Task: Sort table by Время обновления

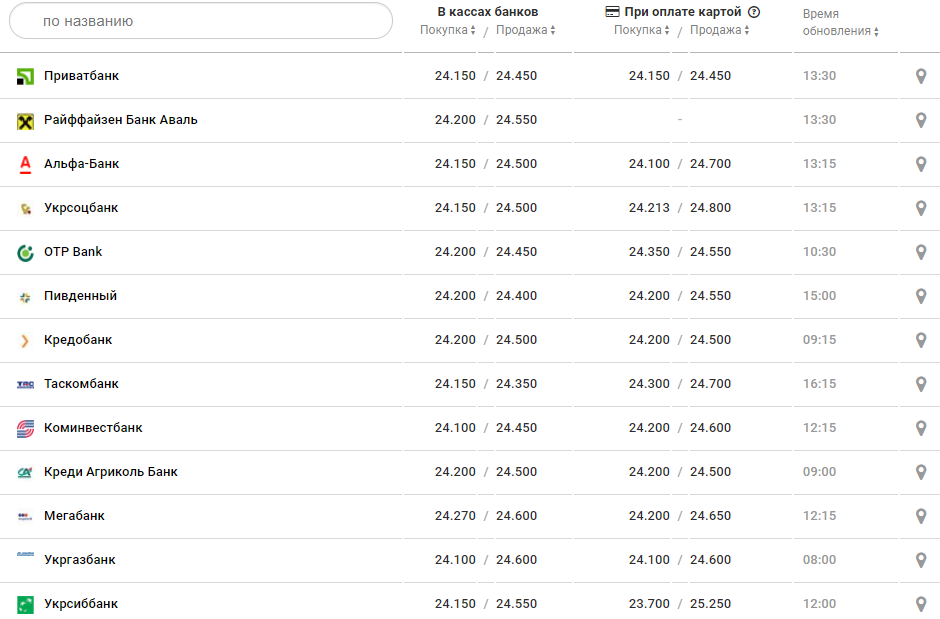Action: tap(840, 31)
